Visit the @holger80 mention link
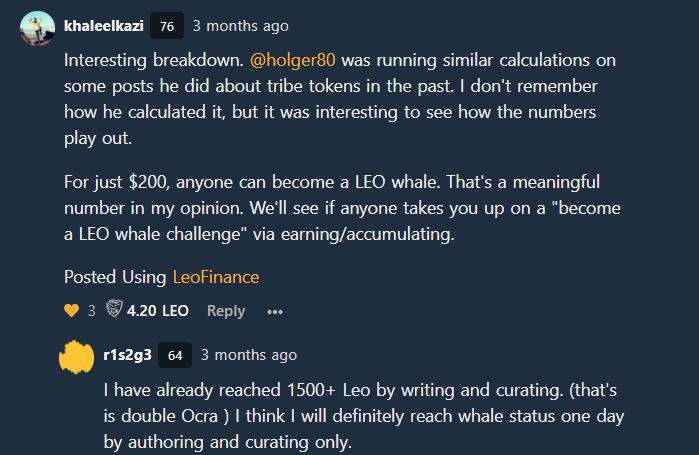 click(x=292, y=60)
